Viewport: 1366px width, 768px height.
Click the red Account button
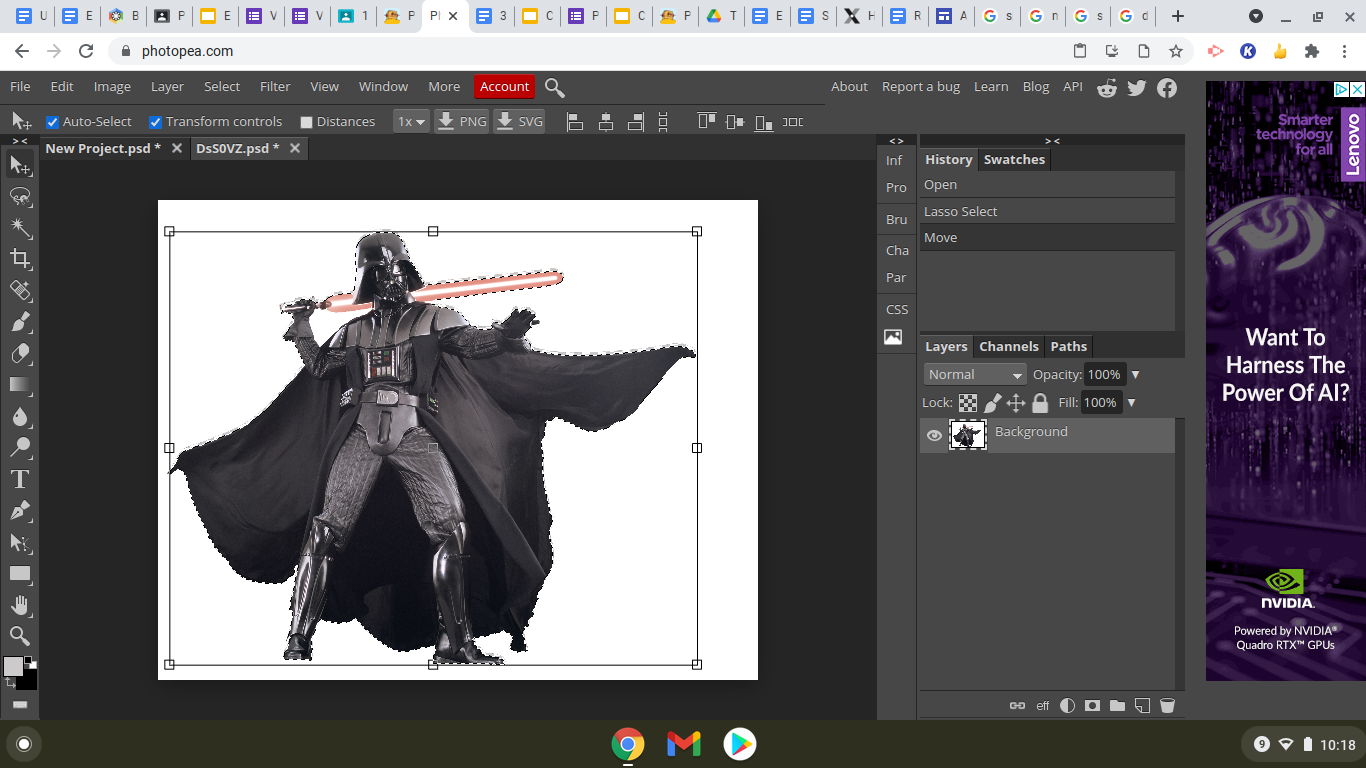point(504,87)
